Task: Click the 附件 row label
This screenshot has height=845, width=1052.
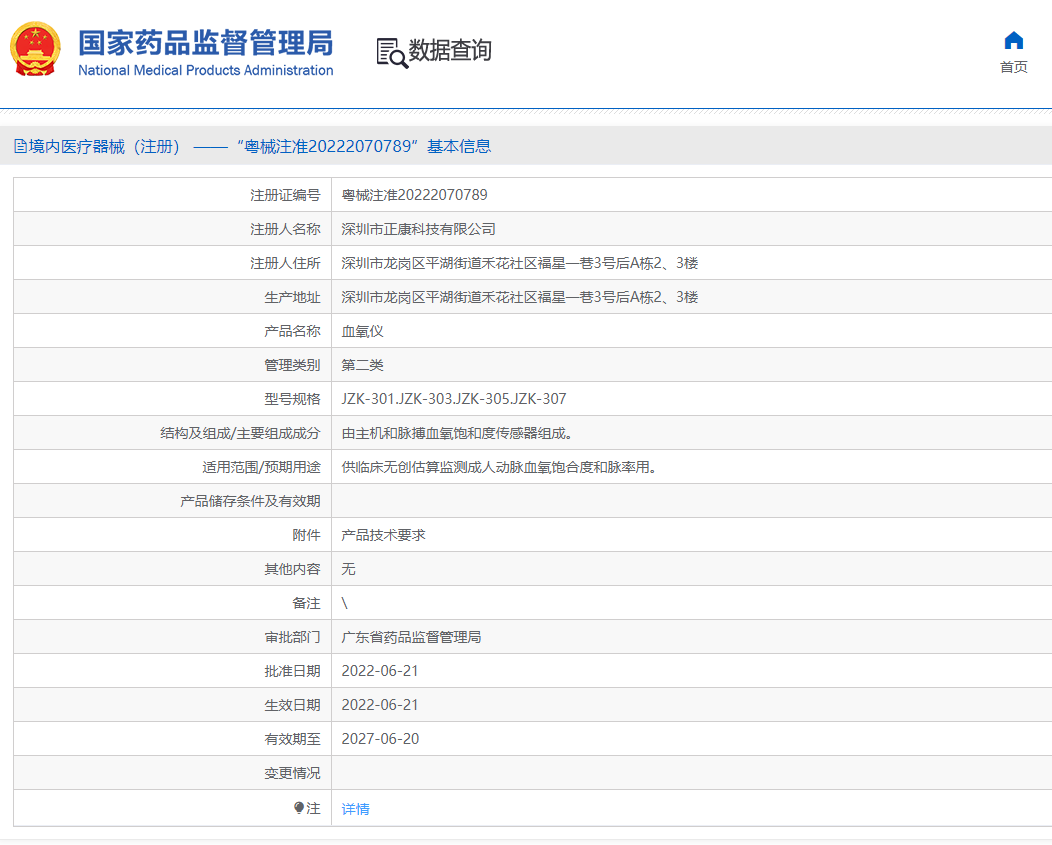Action: pos(307,536)
